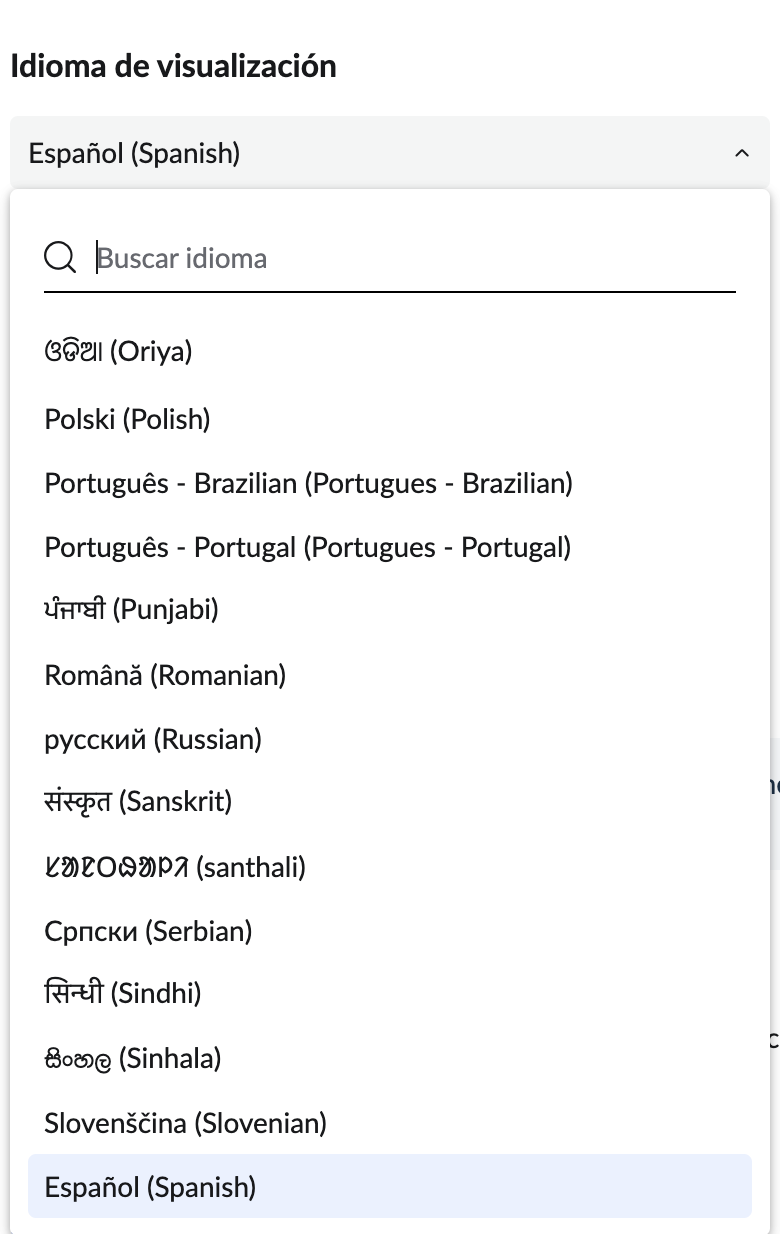Choose русский (Russian) language

152,739
